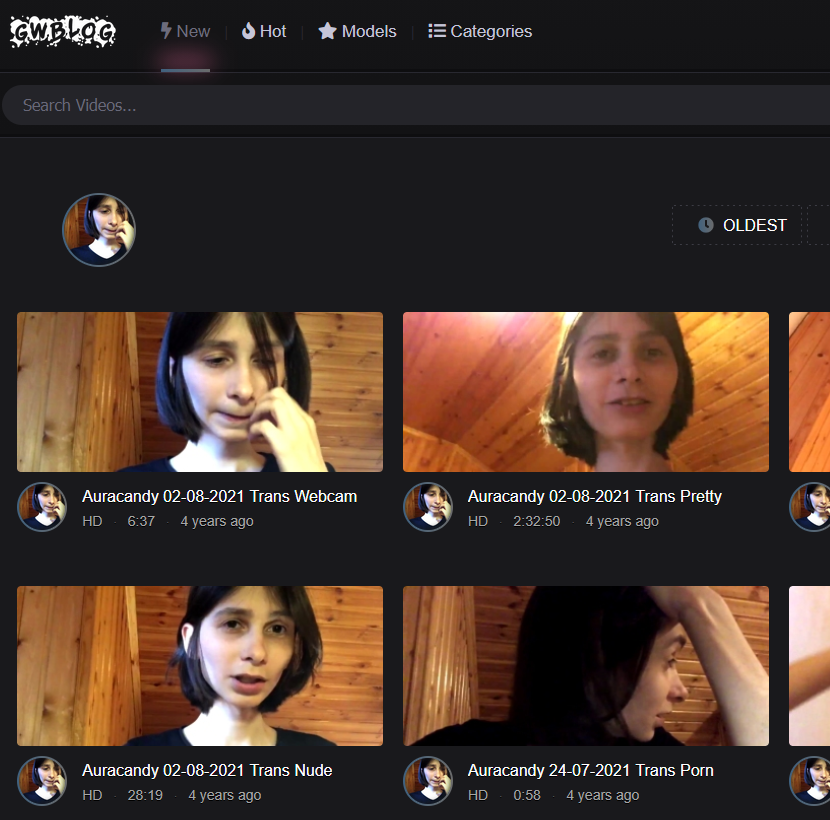Viewport: 830px width, 820px height.
Task: Click '4 years ago' beside the 2:32:50 duration
Action: pos(622,521)
